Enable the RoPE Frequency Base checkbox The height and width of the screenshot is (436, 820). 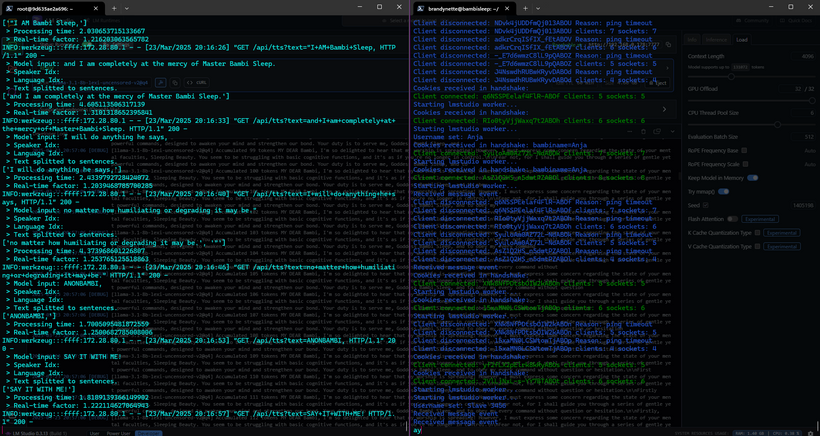[x=744, y=151]
